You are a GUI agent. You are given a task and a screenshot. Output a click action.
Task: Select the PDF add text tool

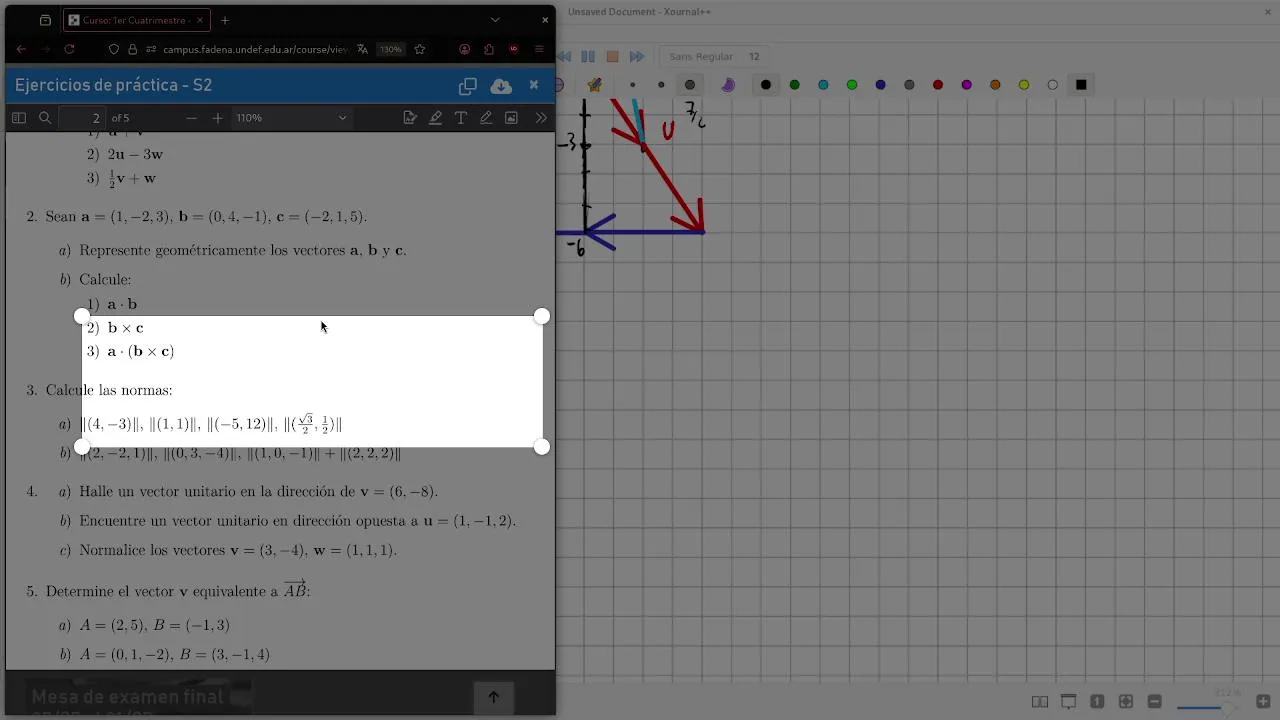pyautogui.click(x=461, y=118)
